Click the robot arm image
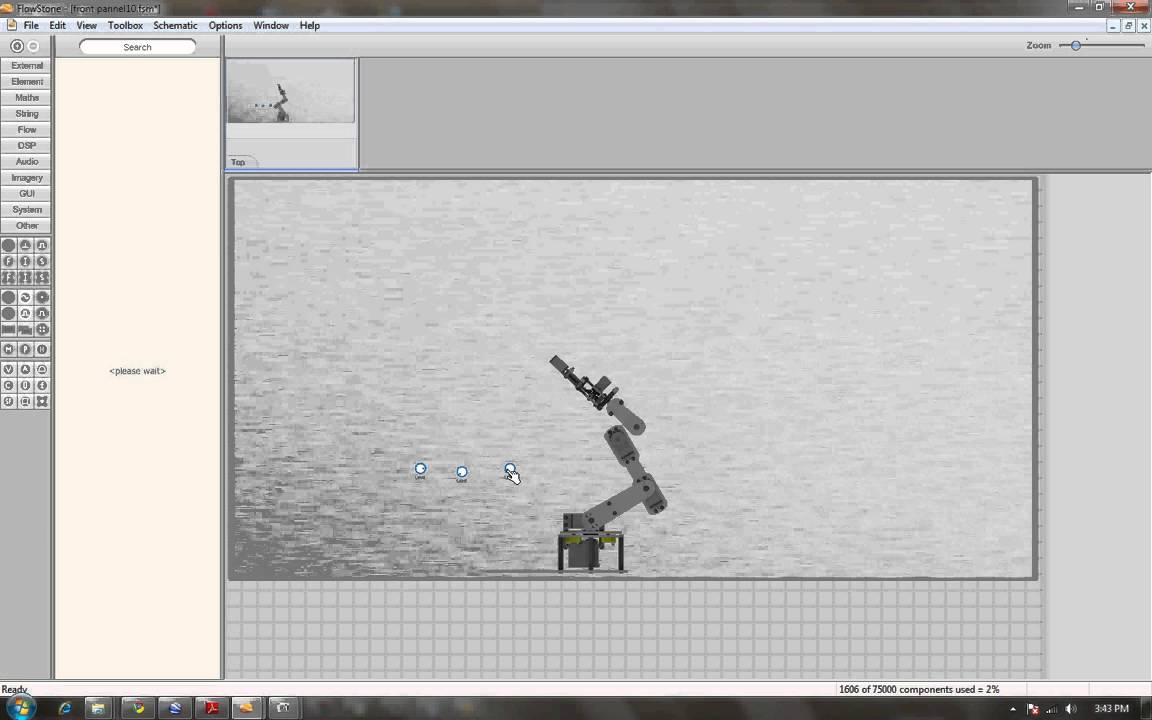The width and height of the screenshot is (1152, 720). coord(608,463)
